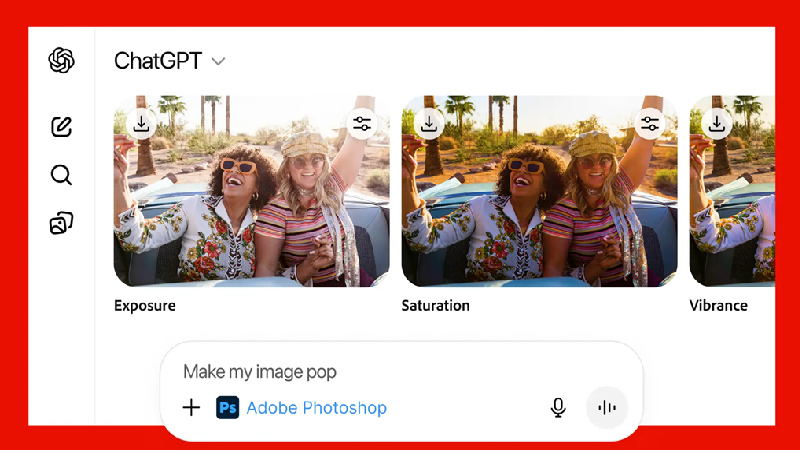Open the Exposure image thumbnail
This screenshot has width=800, height=450.
click(252, 191)
